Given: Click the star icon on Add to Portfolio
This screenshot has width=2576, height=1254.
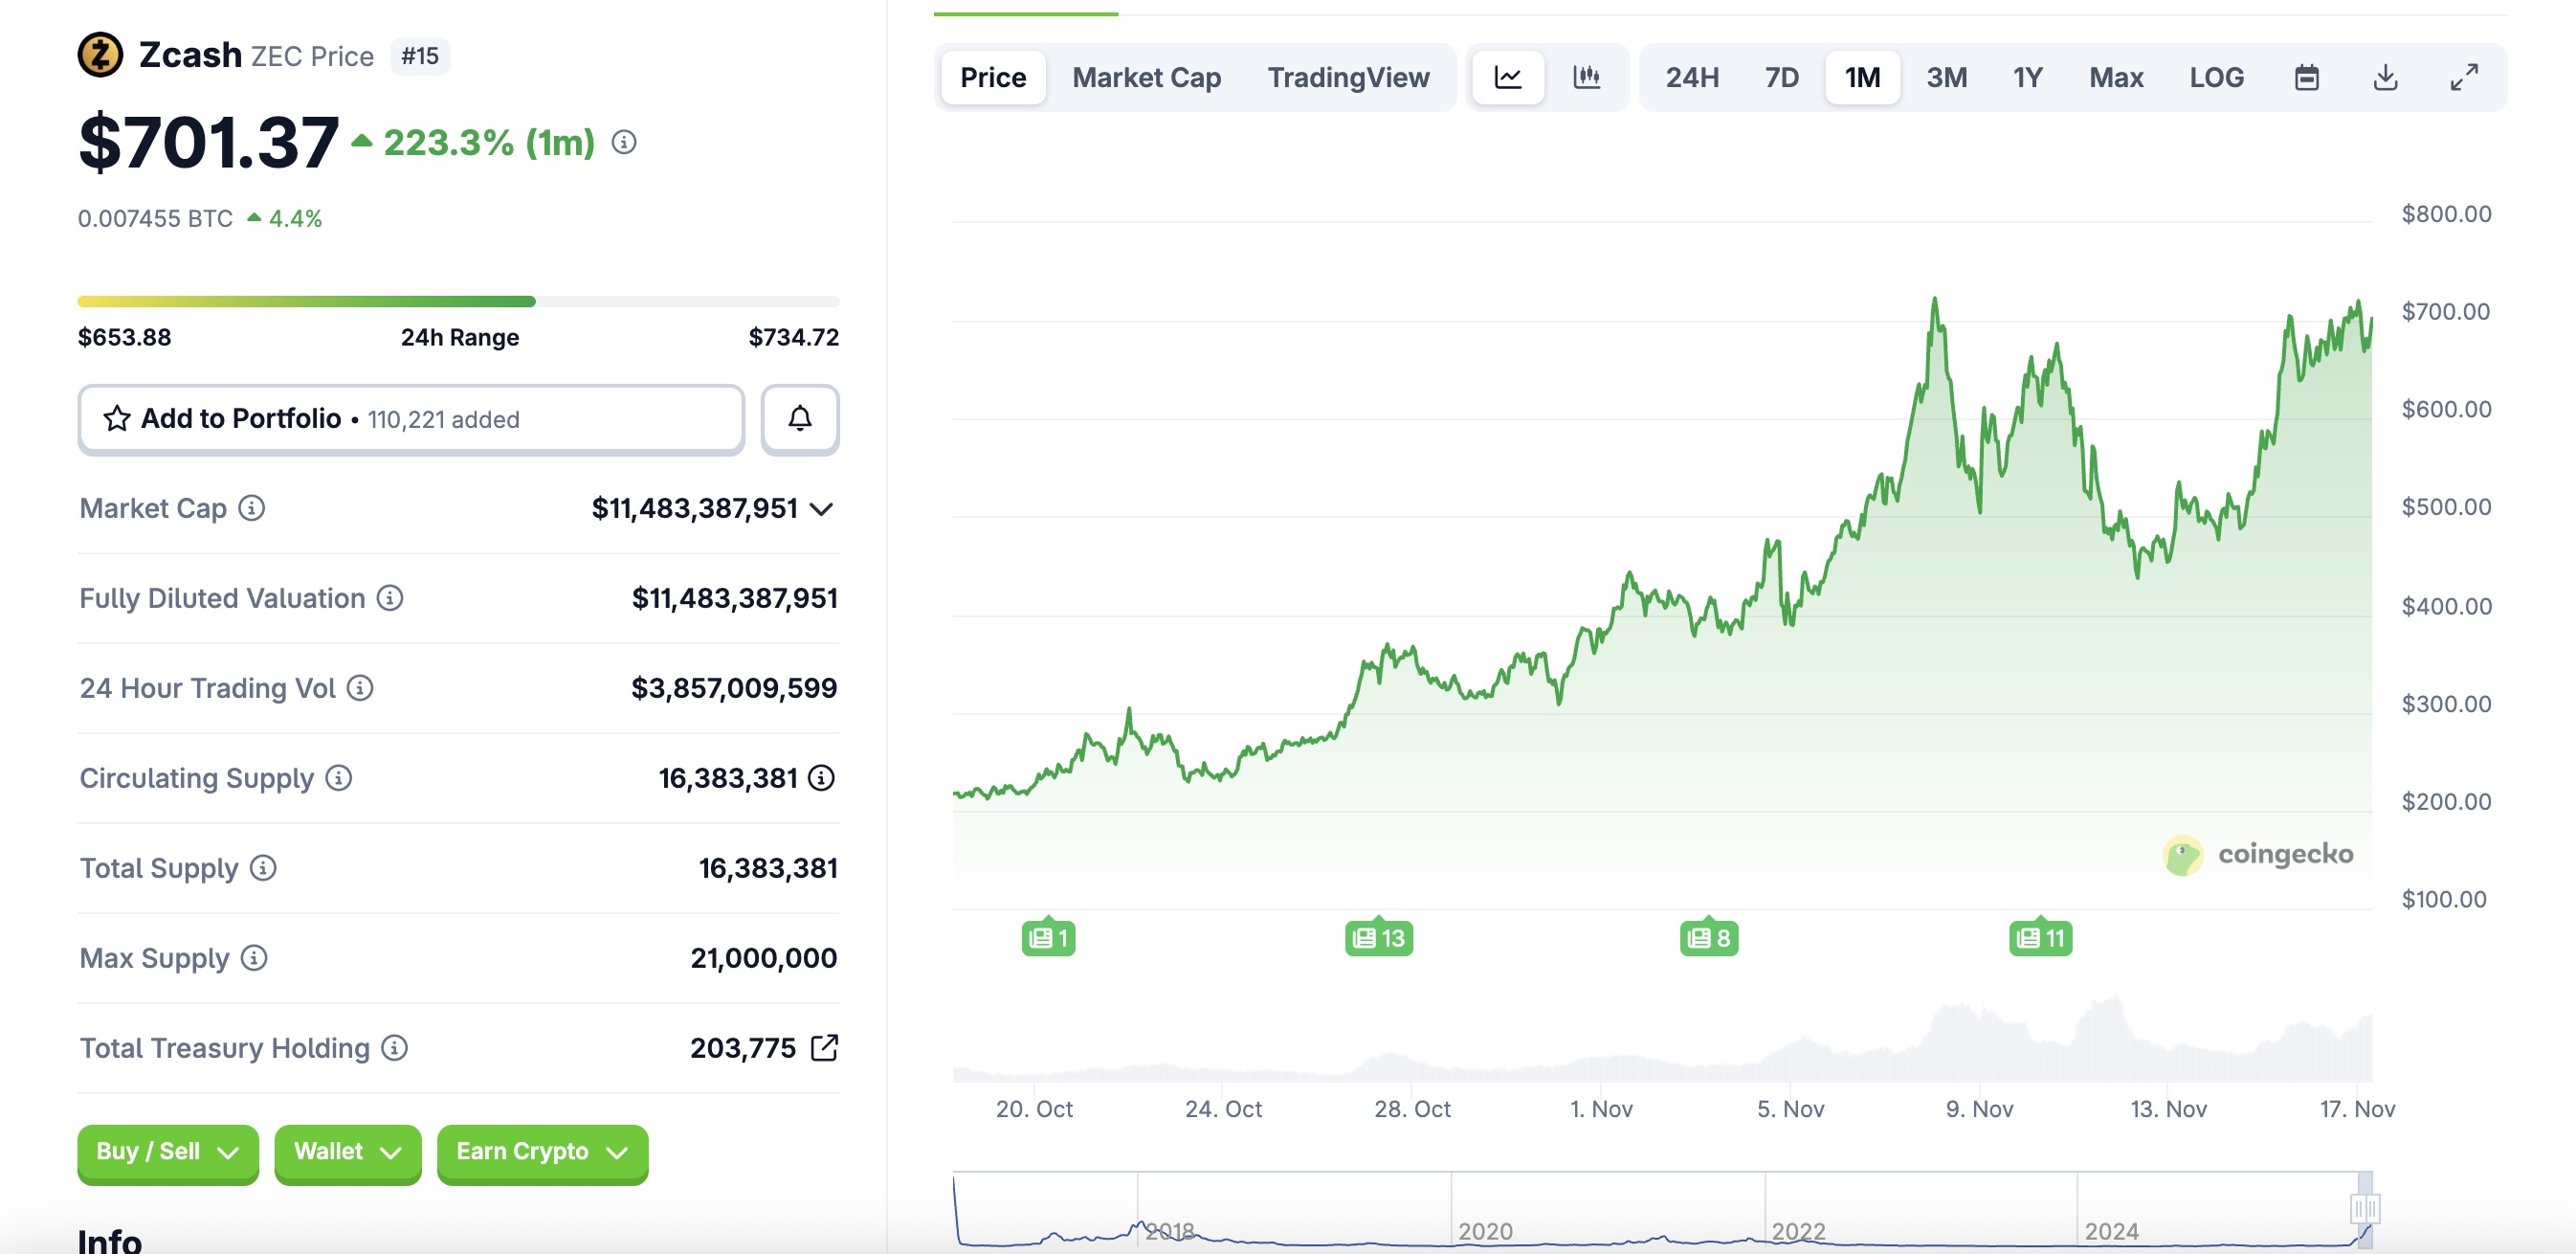Looking at the screenshot, I should click(x=119, y=419).
